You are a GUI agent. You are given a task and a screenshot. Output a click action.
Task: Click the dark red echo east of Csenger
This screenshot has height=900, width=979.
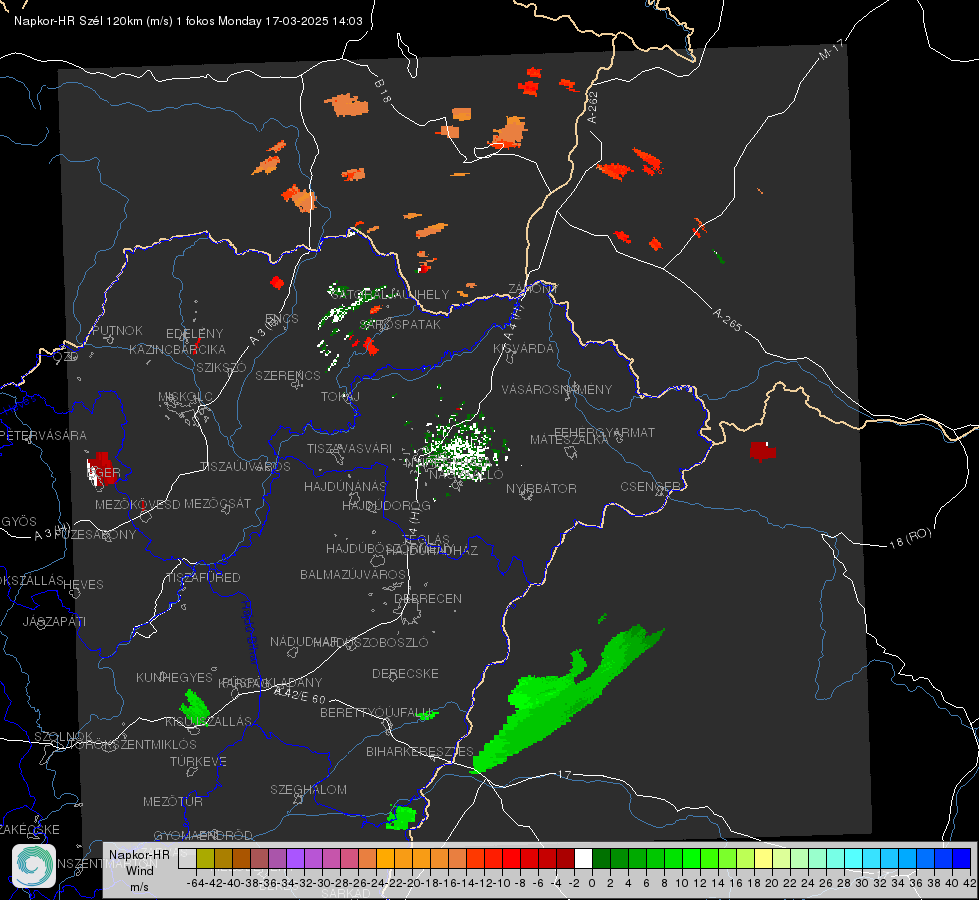[762, 450]
